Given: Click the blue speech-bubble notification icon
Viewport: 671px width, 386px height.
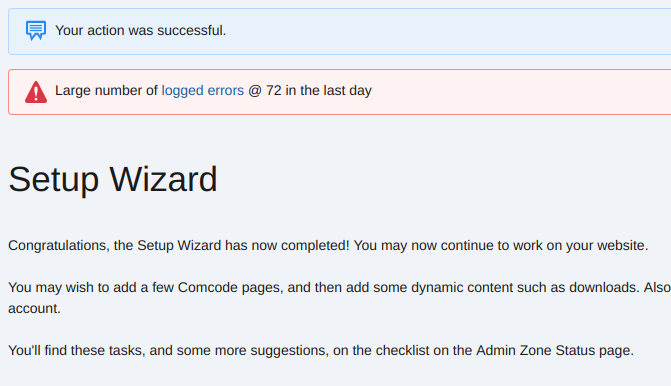Looking at the screenshot, I should tap(36, 31).
